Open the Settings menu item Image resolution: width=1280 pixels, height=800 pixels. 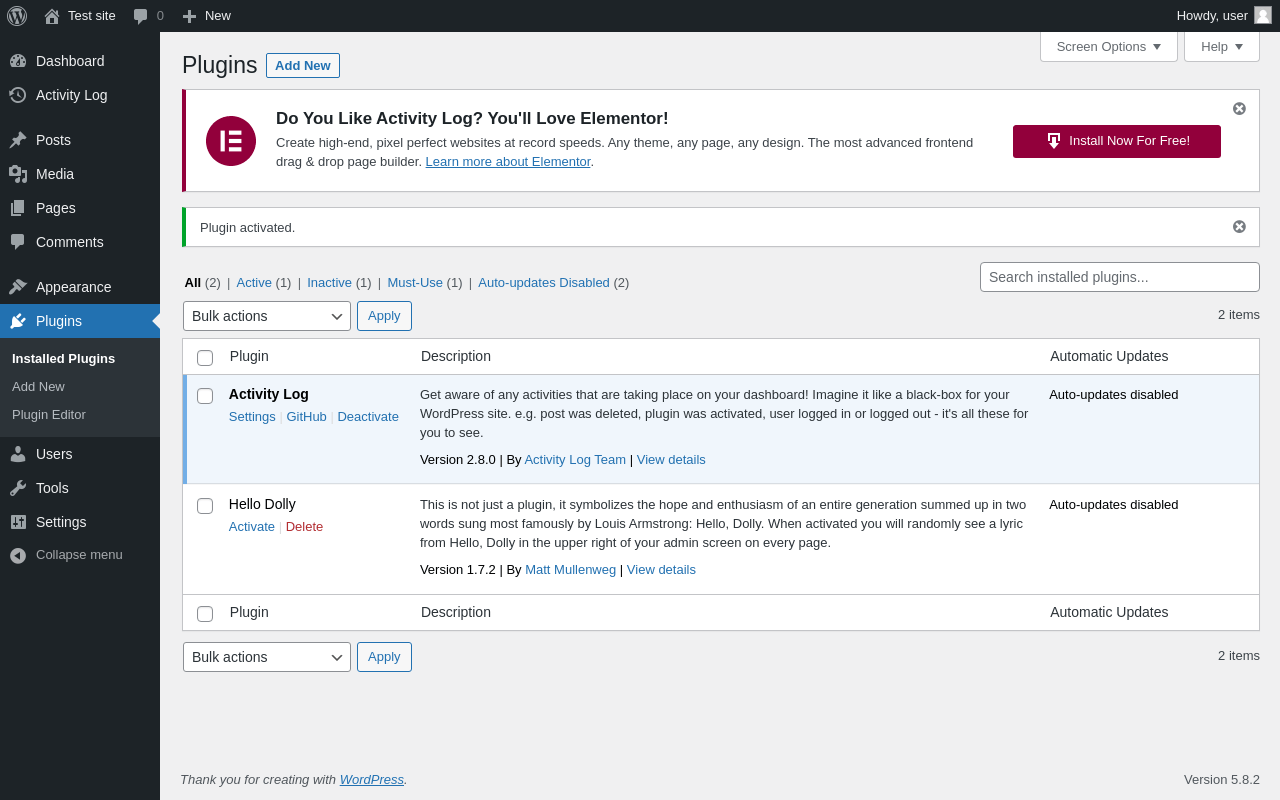[x=80, y=522]
